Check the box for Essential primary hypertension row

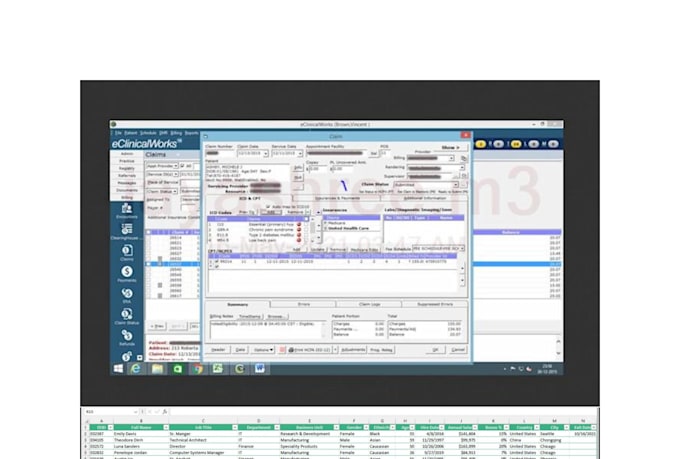(x=306, y=224)
